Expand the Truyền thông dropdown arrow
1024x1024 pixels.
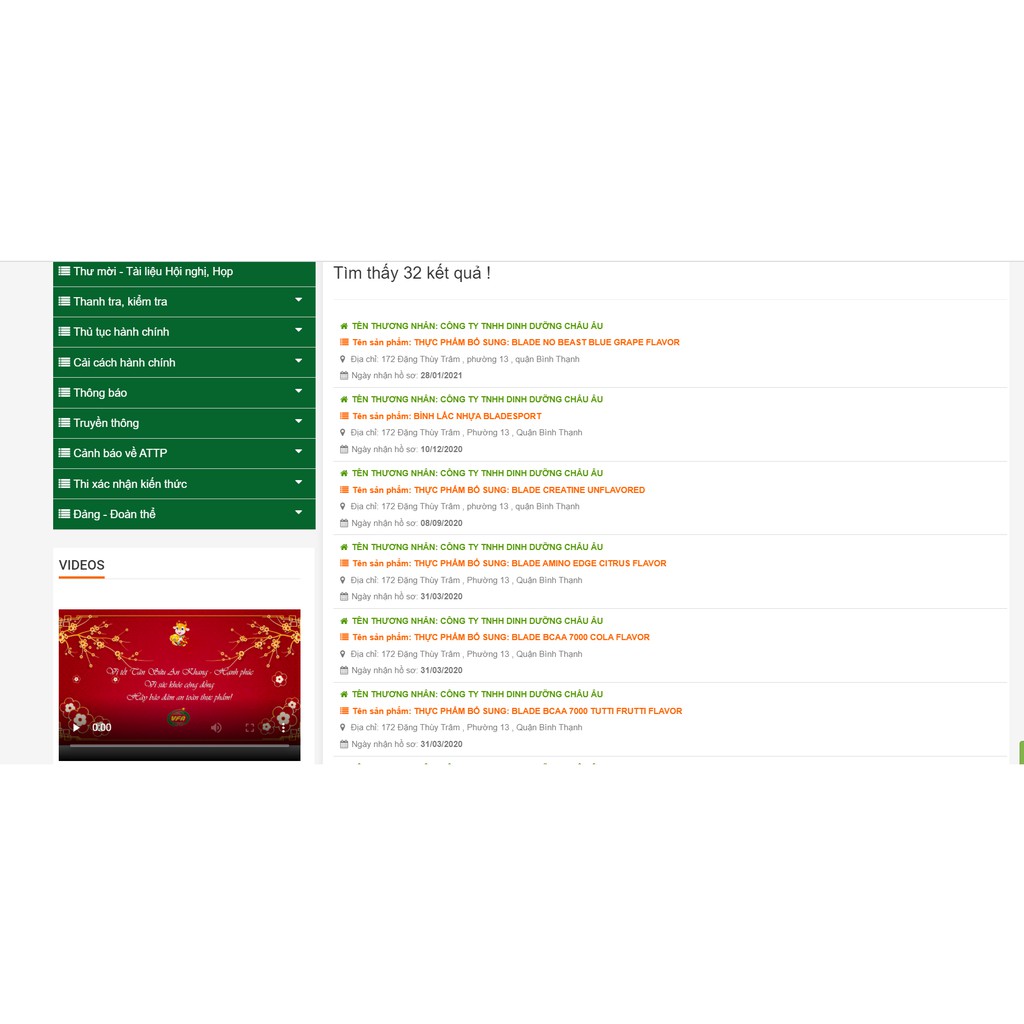pos(298,421)
